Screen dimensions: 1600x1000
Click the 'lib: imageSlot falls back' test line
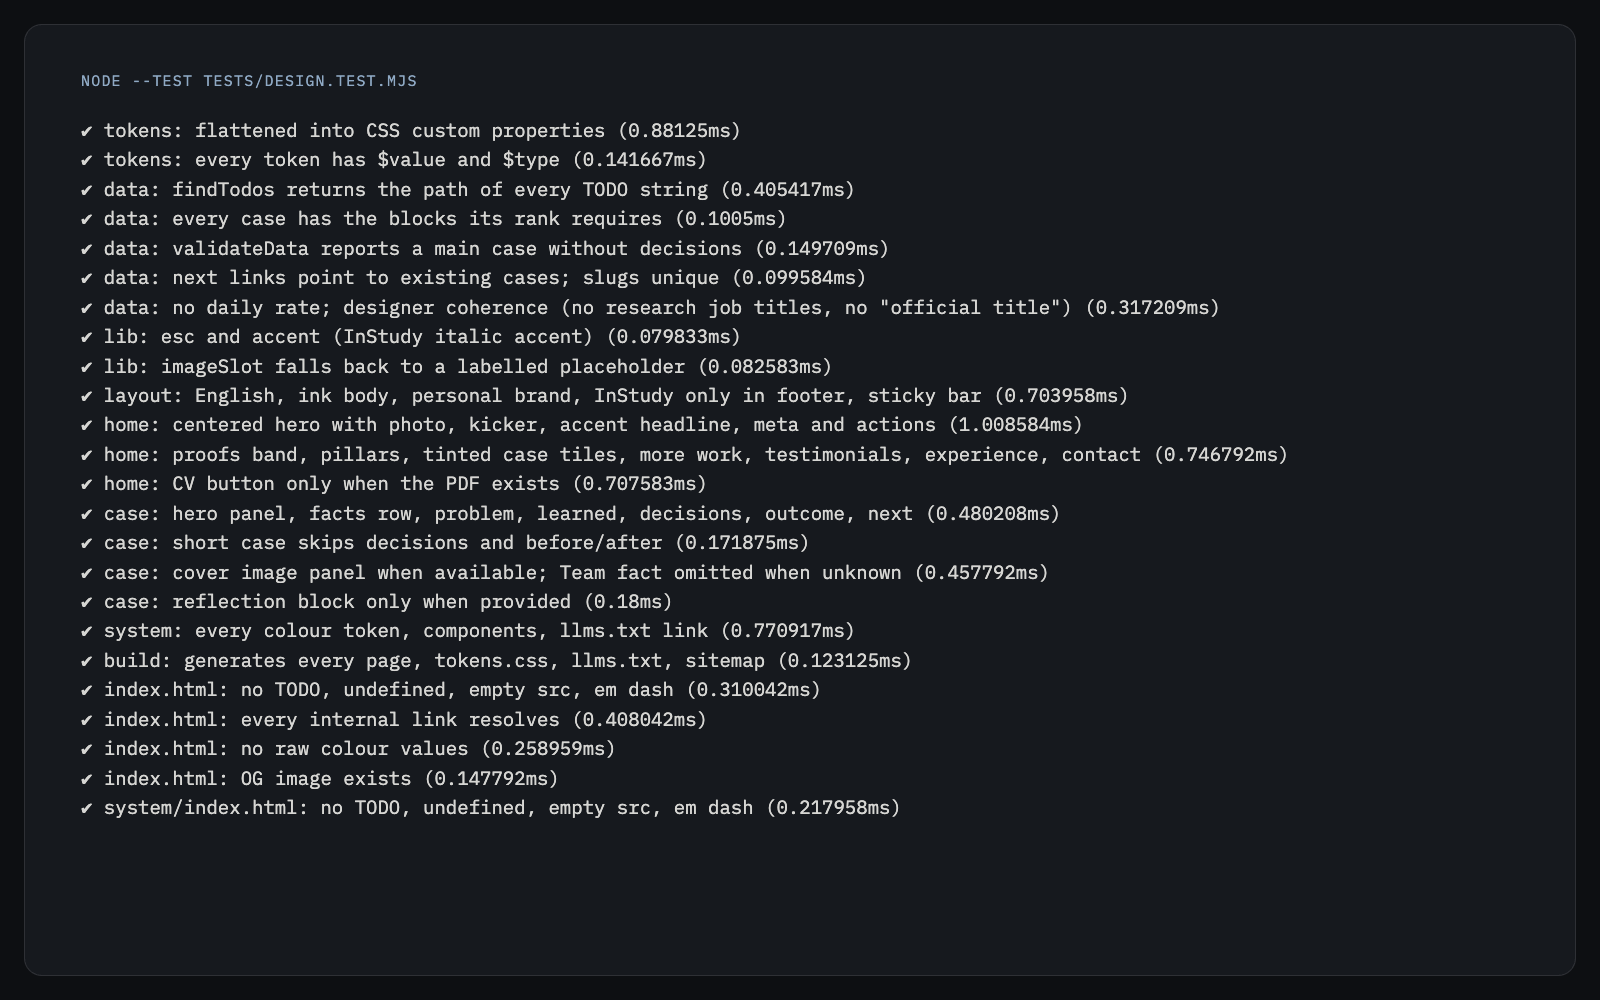[x=457, y=367]
